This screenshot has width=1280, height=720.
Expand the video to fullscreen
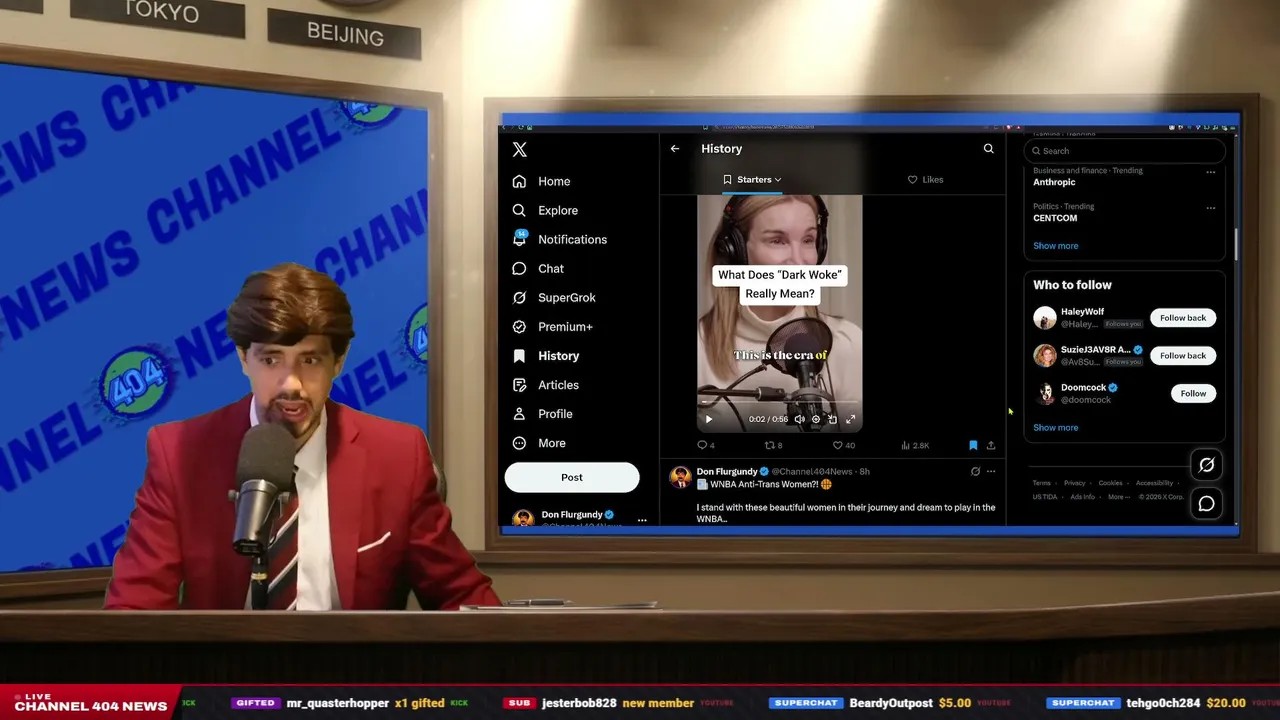coord(851,420)
